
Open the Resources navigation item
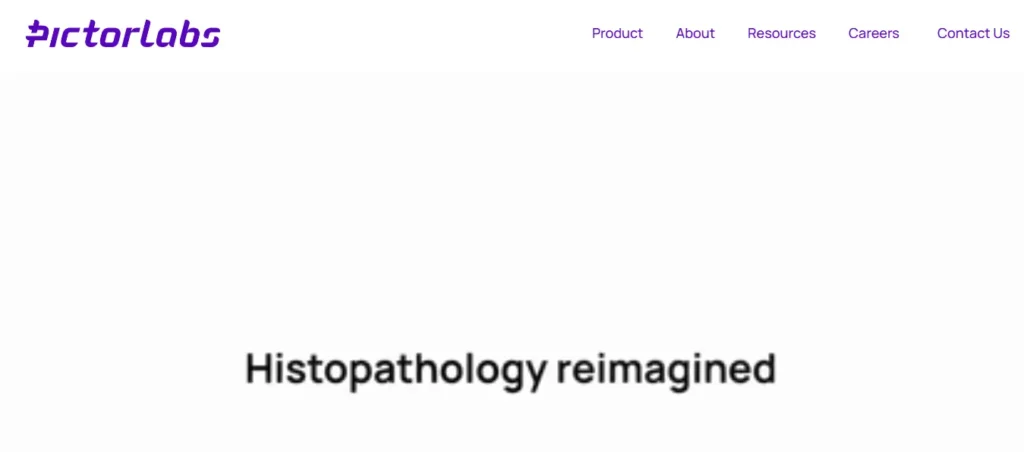coord(781,33)
